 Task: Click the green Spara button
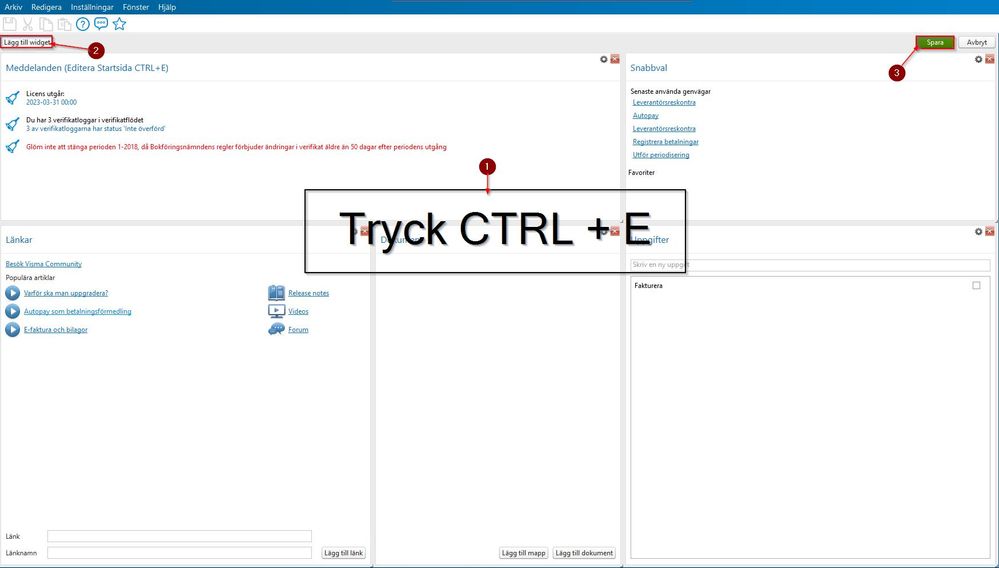tap(935, 43)
